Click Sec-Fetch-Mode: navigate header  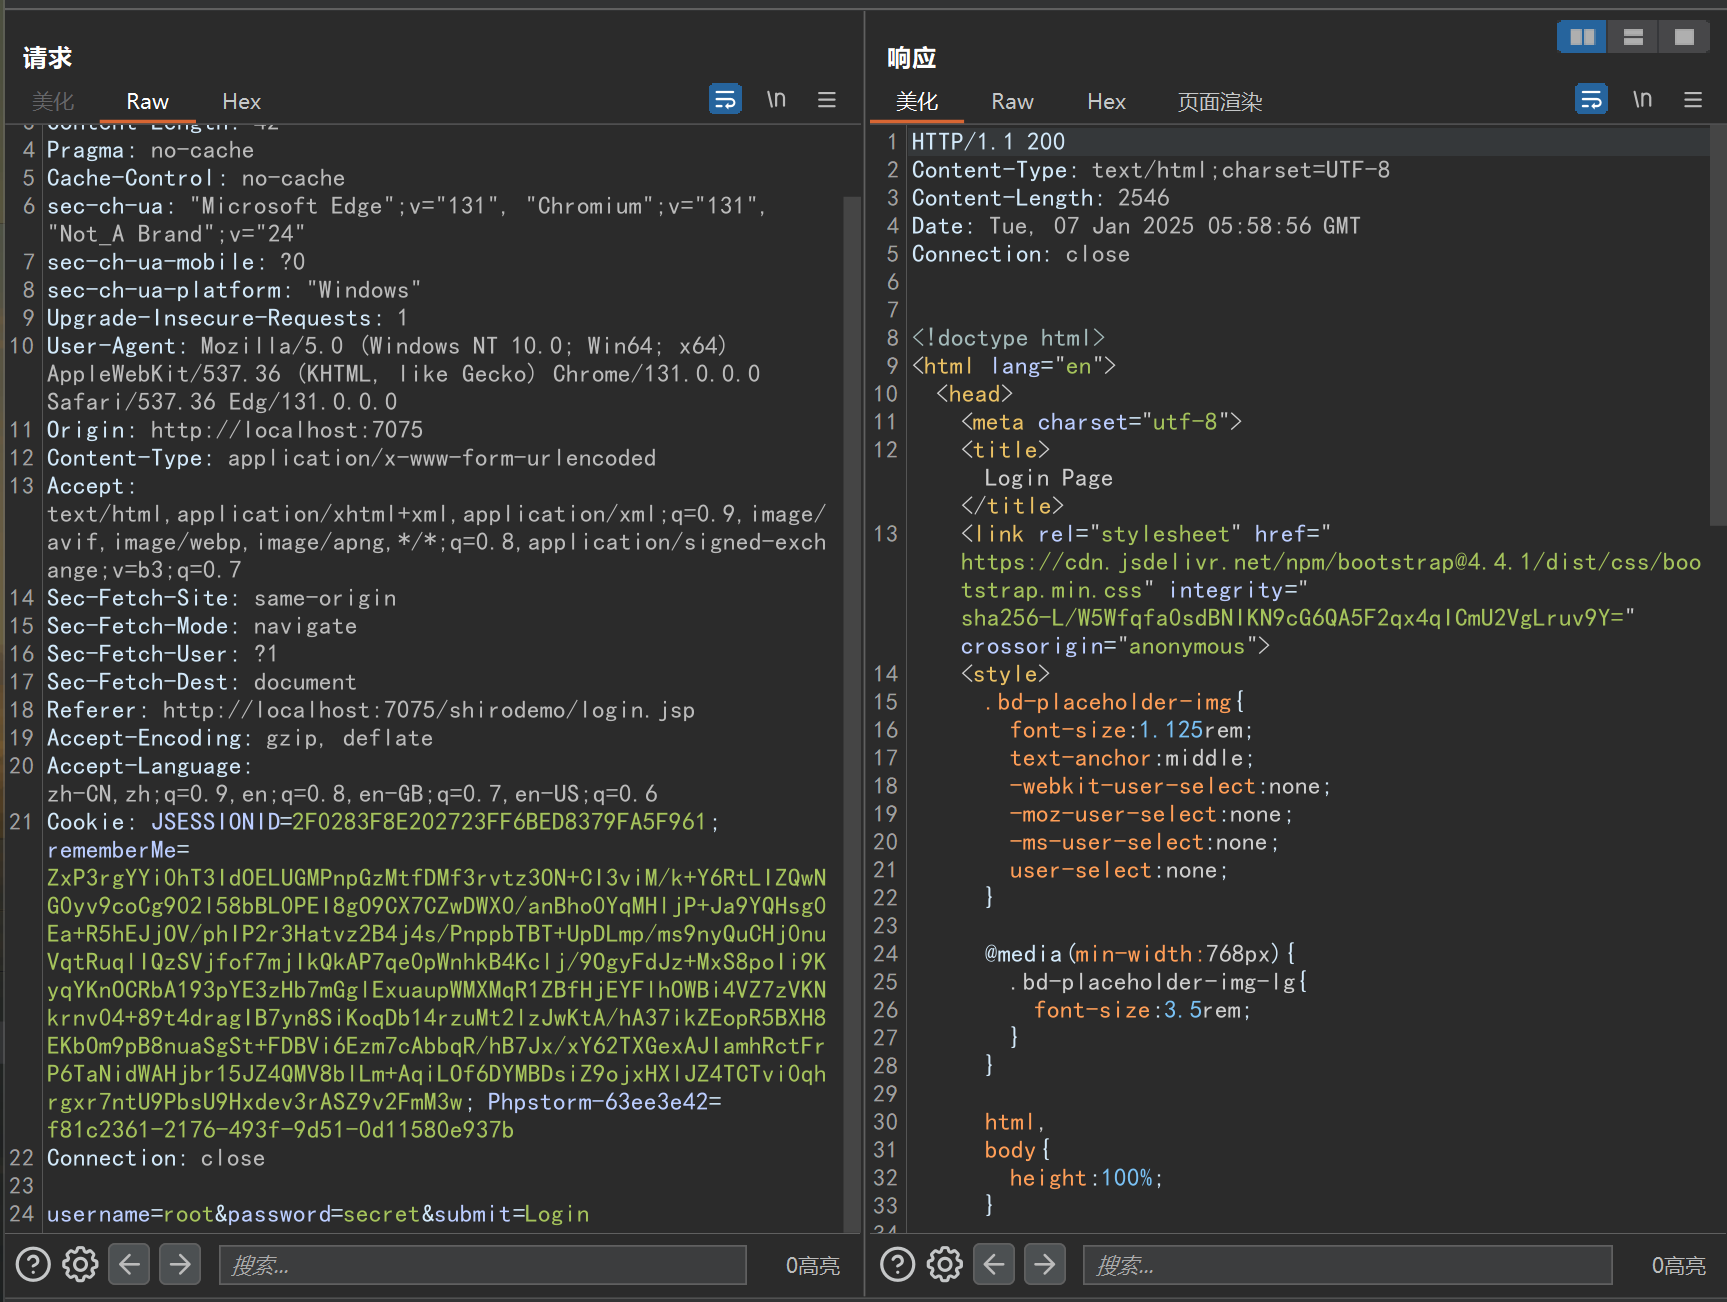202,626
